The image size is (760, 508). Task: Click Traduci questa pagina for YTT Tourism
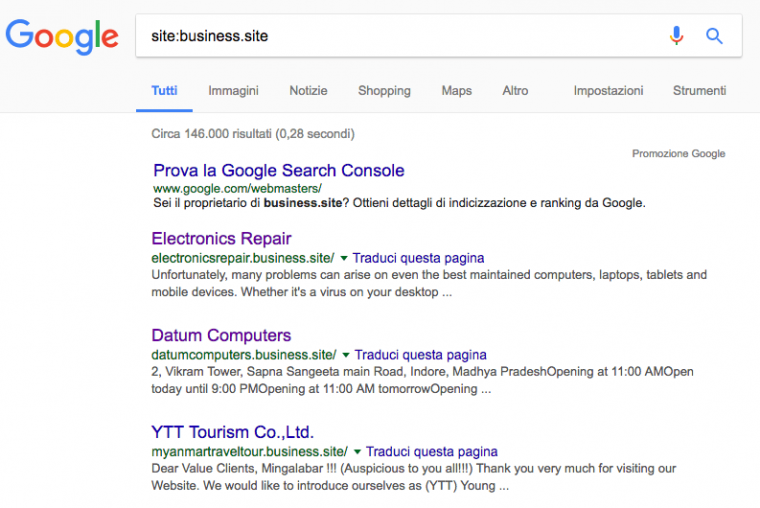click(x=431, y=452)
